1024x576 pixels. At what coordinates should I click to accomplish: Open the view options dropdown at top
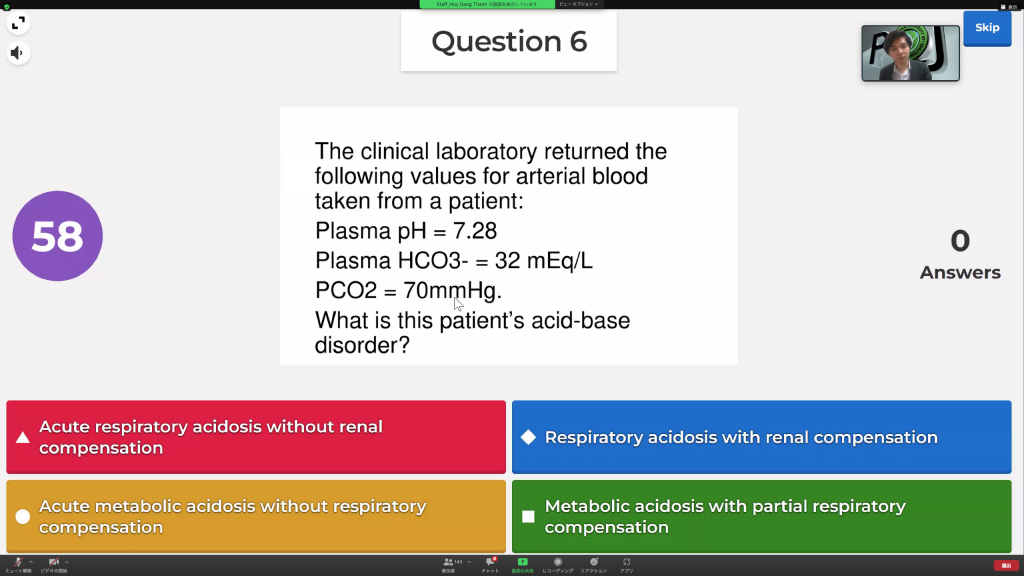coord(580,4)
